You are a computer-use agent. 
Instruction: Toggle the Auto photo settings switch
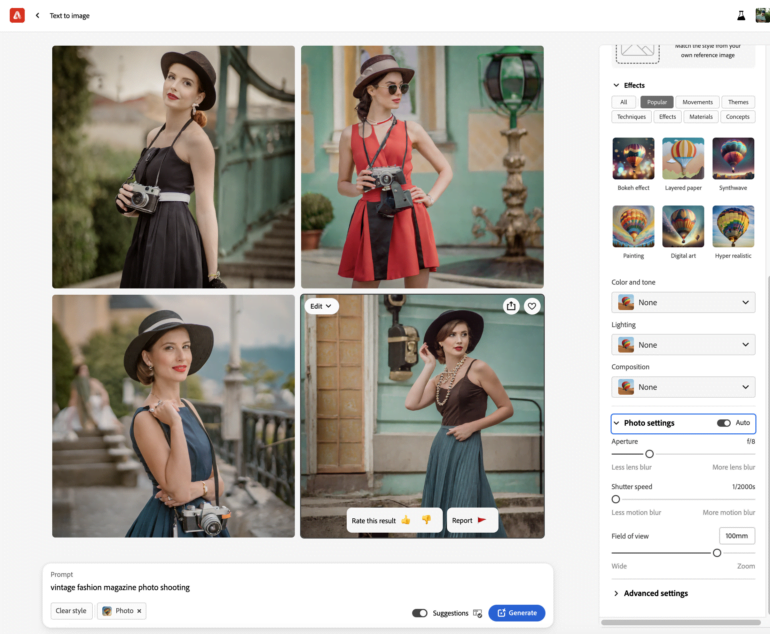723,423
